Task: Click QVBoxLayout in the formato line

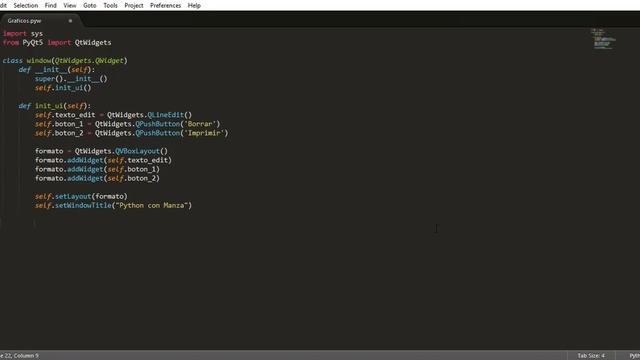Action: (137, 151)
